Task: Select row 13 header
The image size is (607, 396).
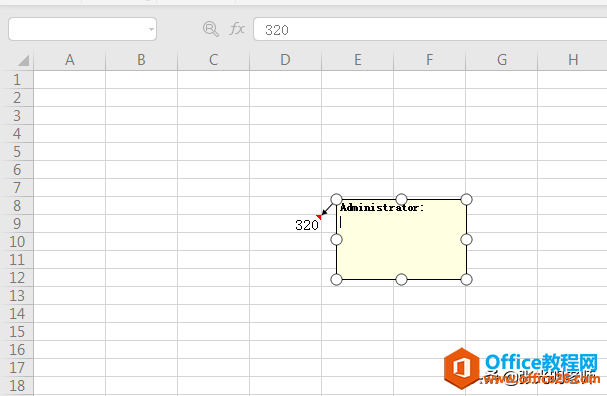Action: click(17, 296)
